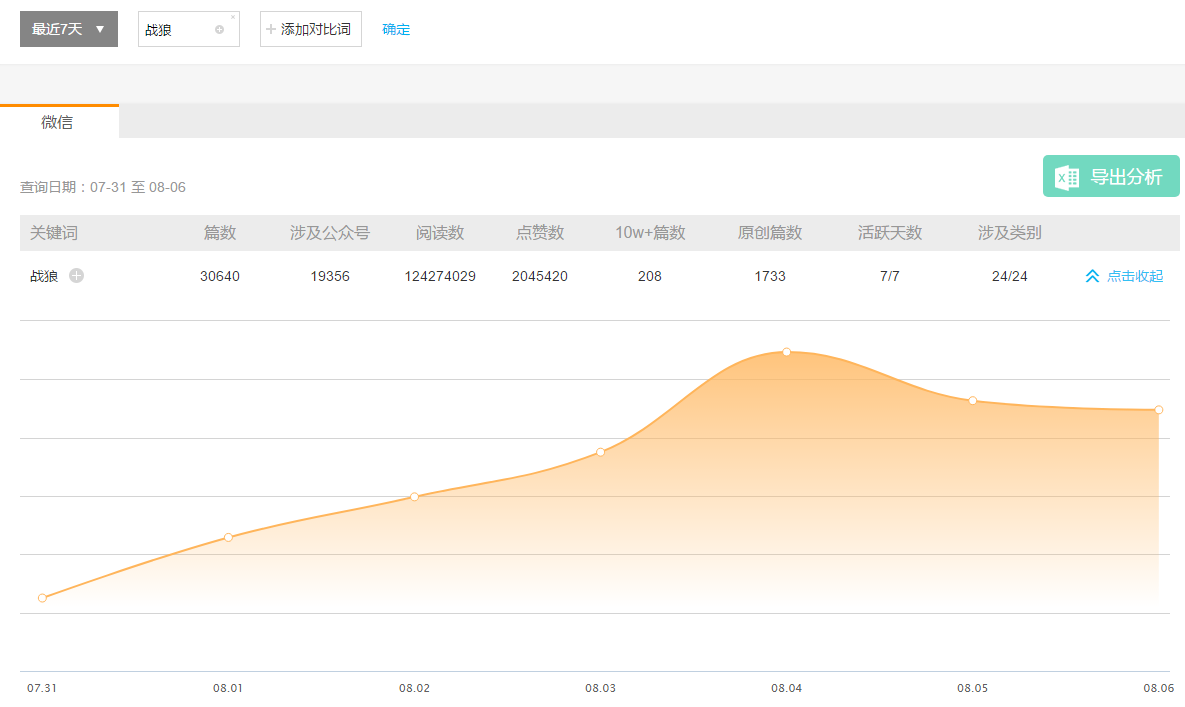The height and width of the screenshot is (707, 1185).
Task: Click the Excel icon on export button
Action: click(1067, 177)
